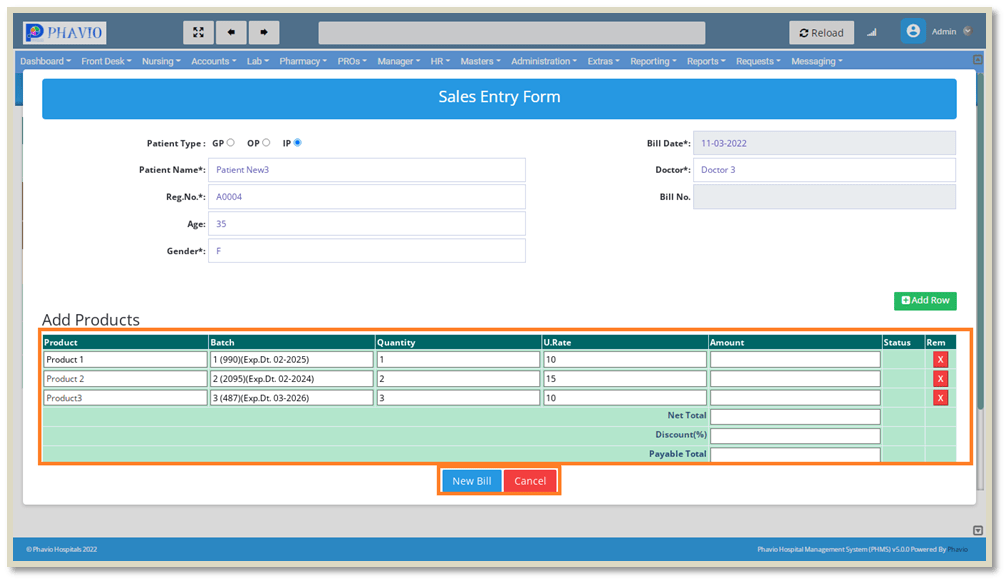The width and height of the screenshot is (1007, 582).
Task: Click Payable Total field
Action: click(795, 455)
